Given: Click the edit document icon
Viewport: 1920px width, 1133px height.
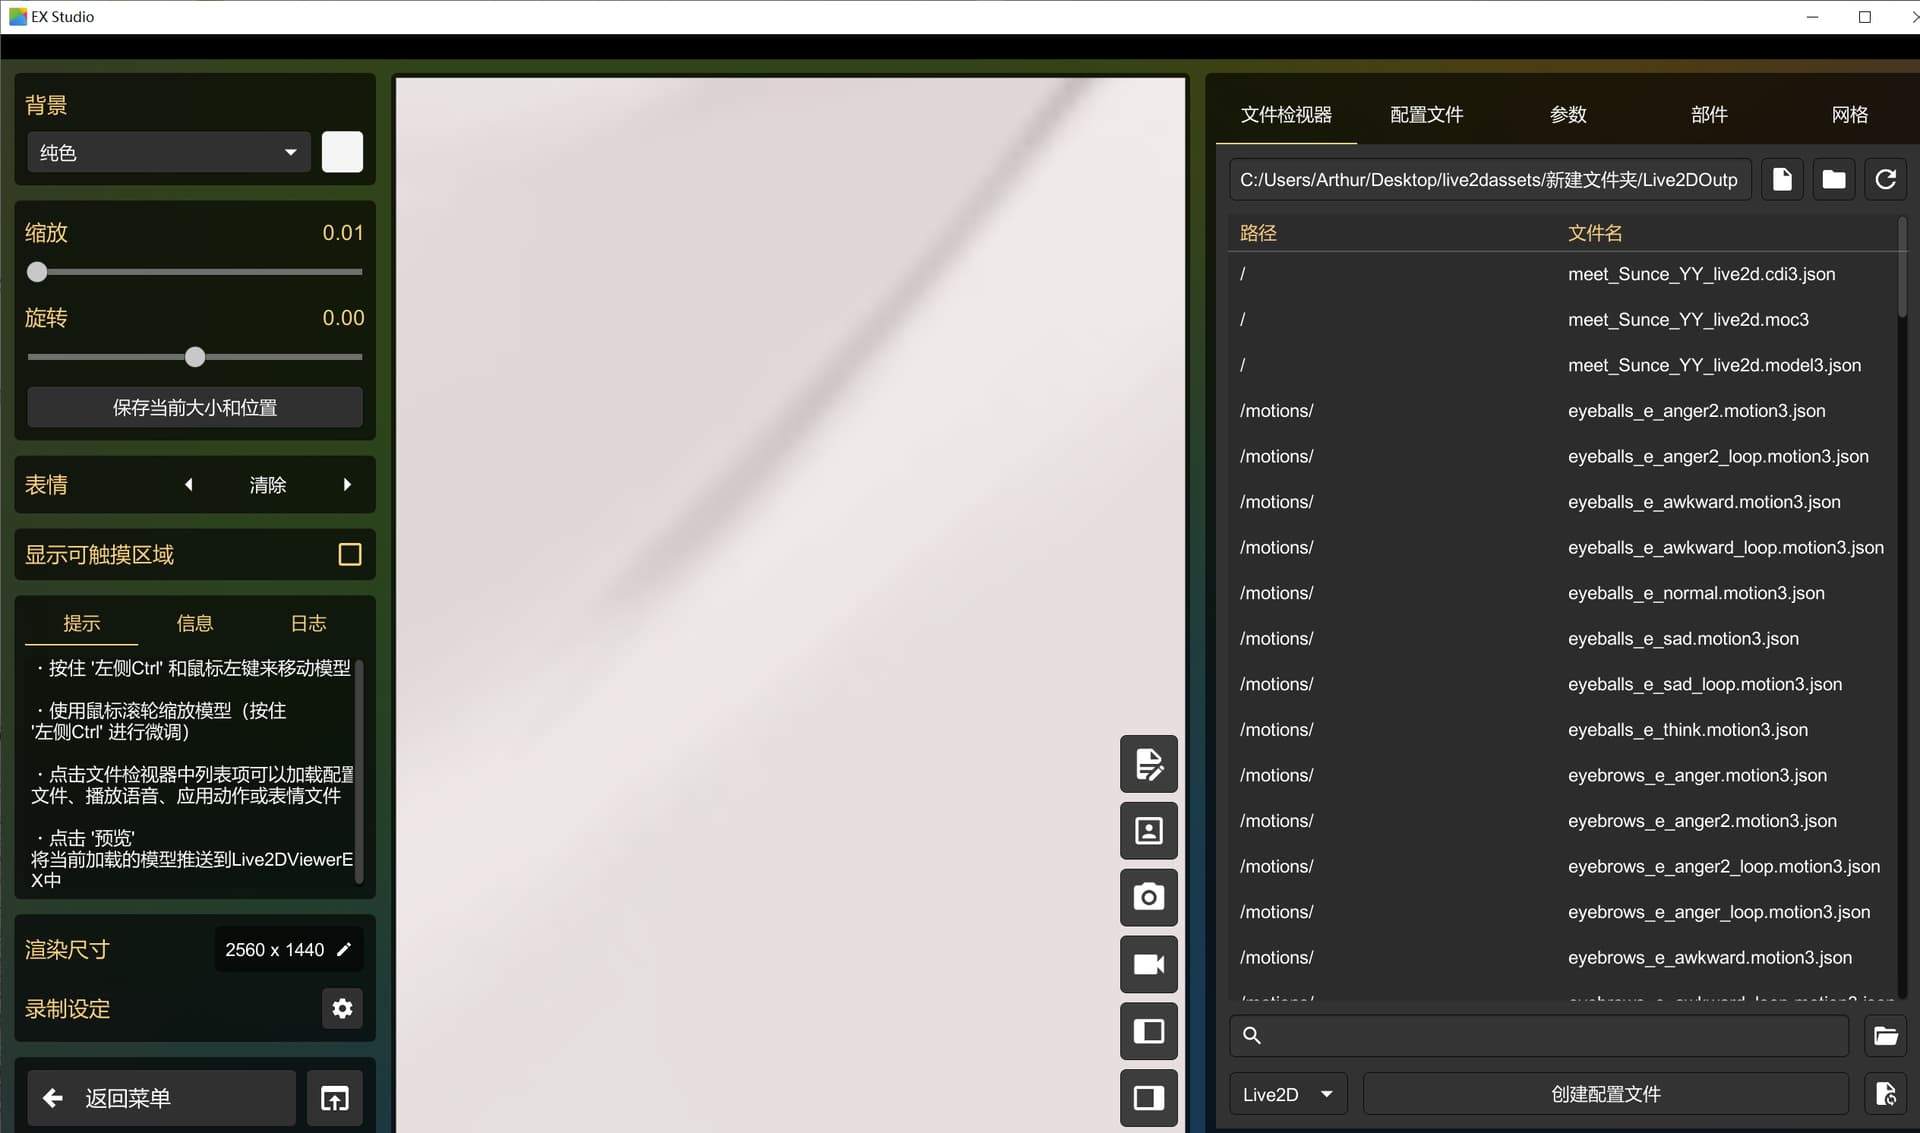Looking at the screenshot, I should (x=1148, y=764).
